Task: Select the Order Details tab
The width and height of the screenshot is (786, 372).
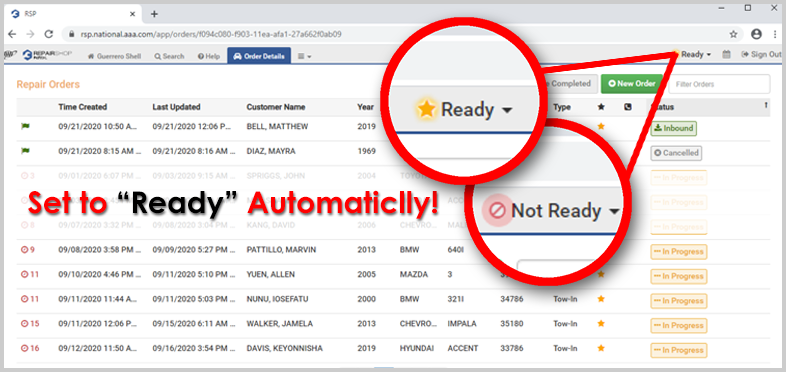Action: coord(259,56)
